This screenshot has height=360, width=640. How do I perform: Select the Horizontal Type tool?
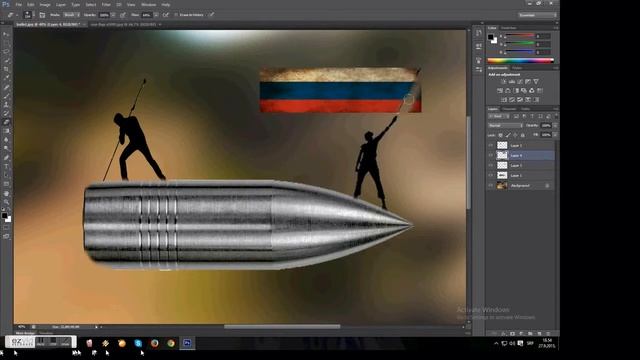pos(6,166)
